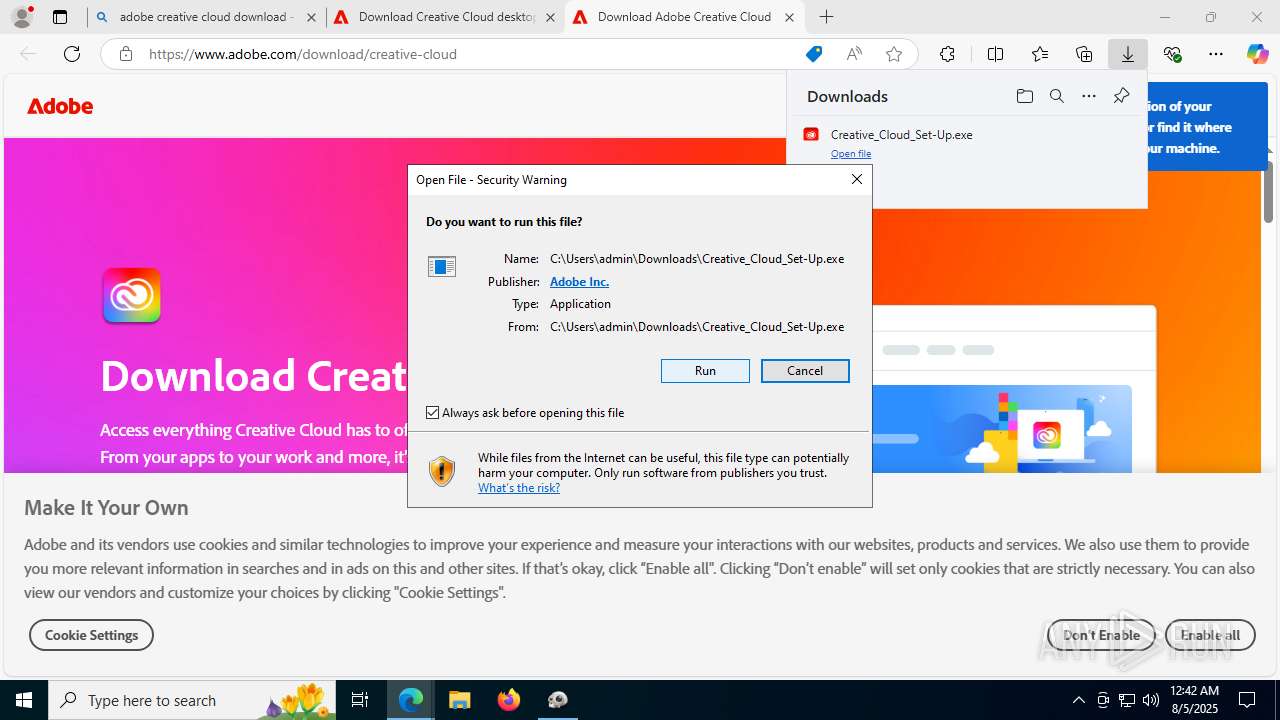The image size is (1280, 720).
Task: Click Cancel in the Security Warning dialog
Action: (805, 371)
